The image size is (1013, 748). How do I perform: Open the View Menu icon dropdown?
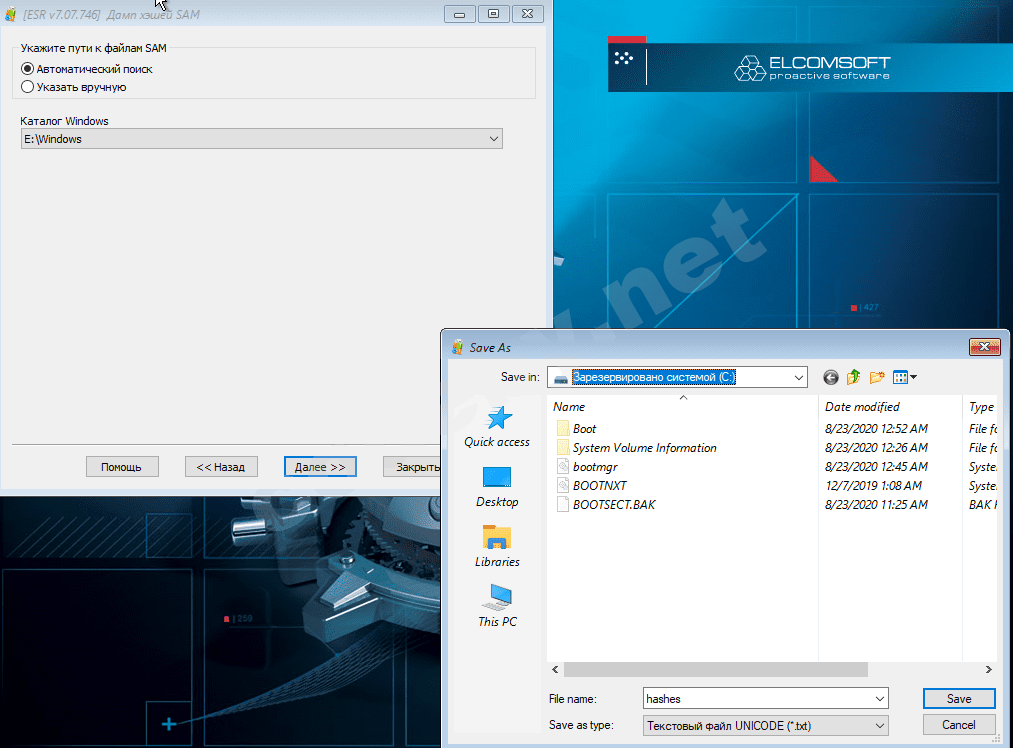pos(905,377)
